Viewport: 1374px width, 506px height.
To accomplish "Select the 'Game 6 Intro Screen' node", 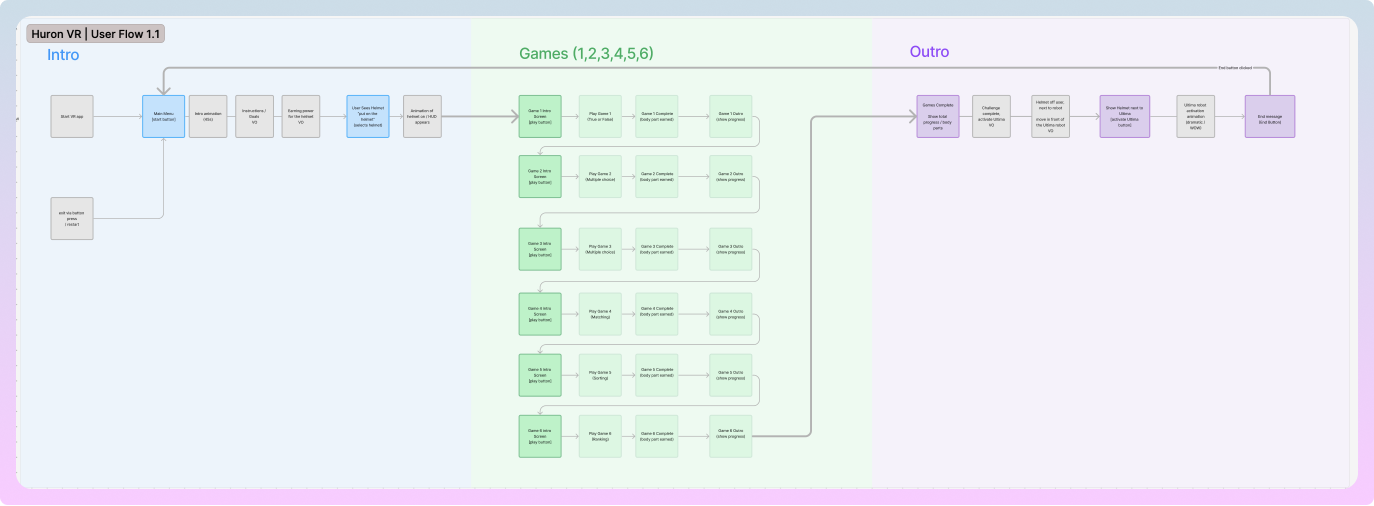I will [540, 436].
